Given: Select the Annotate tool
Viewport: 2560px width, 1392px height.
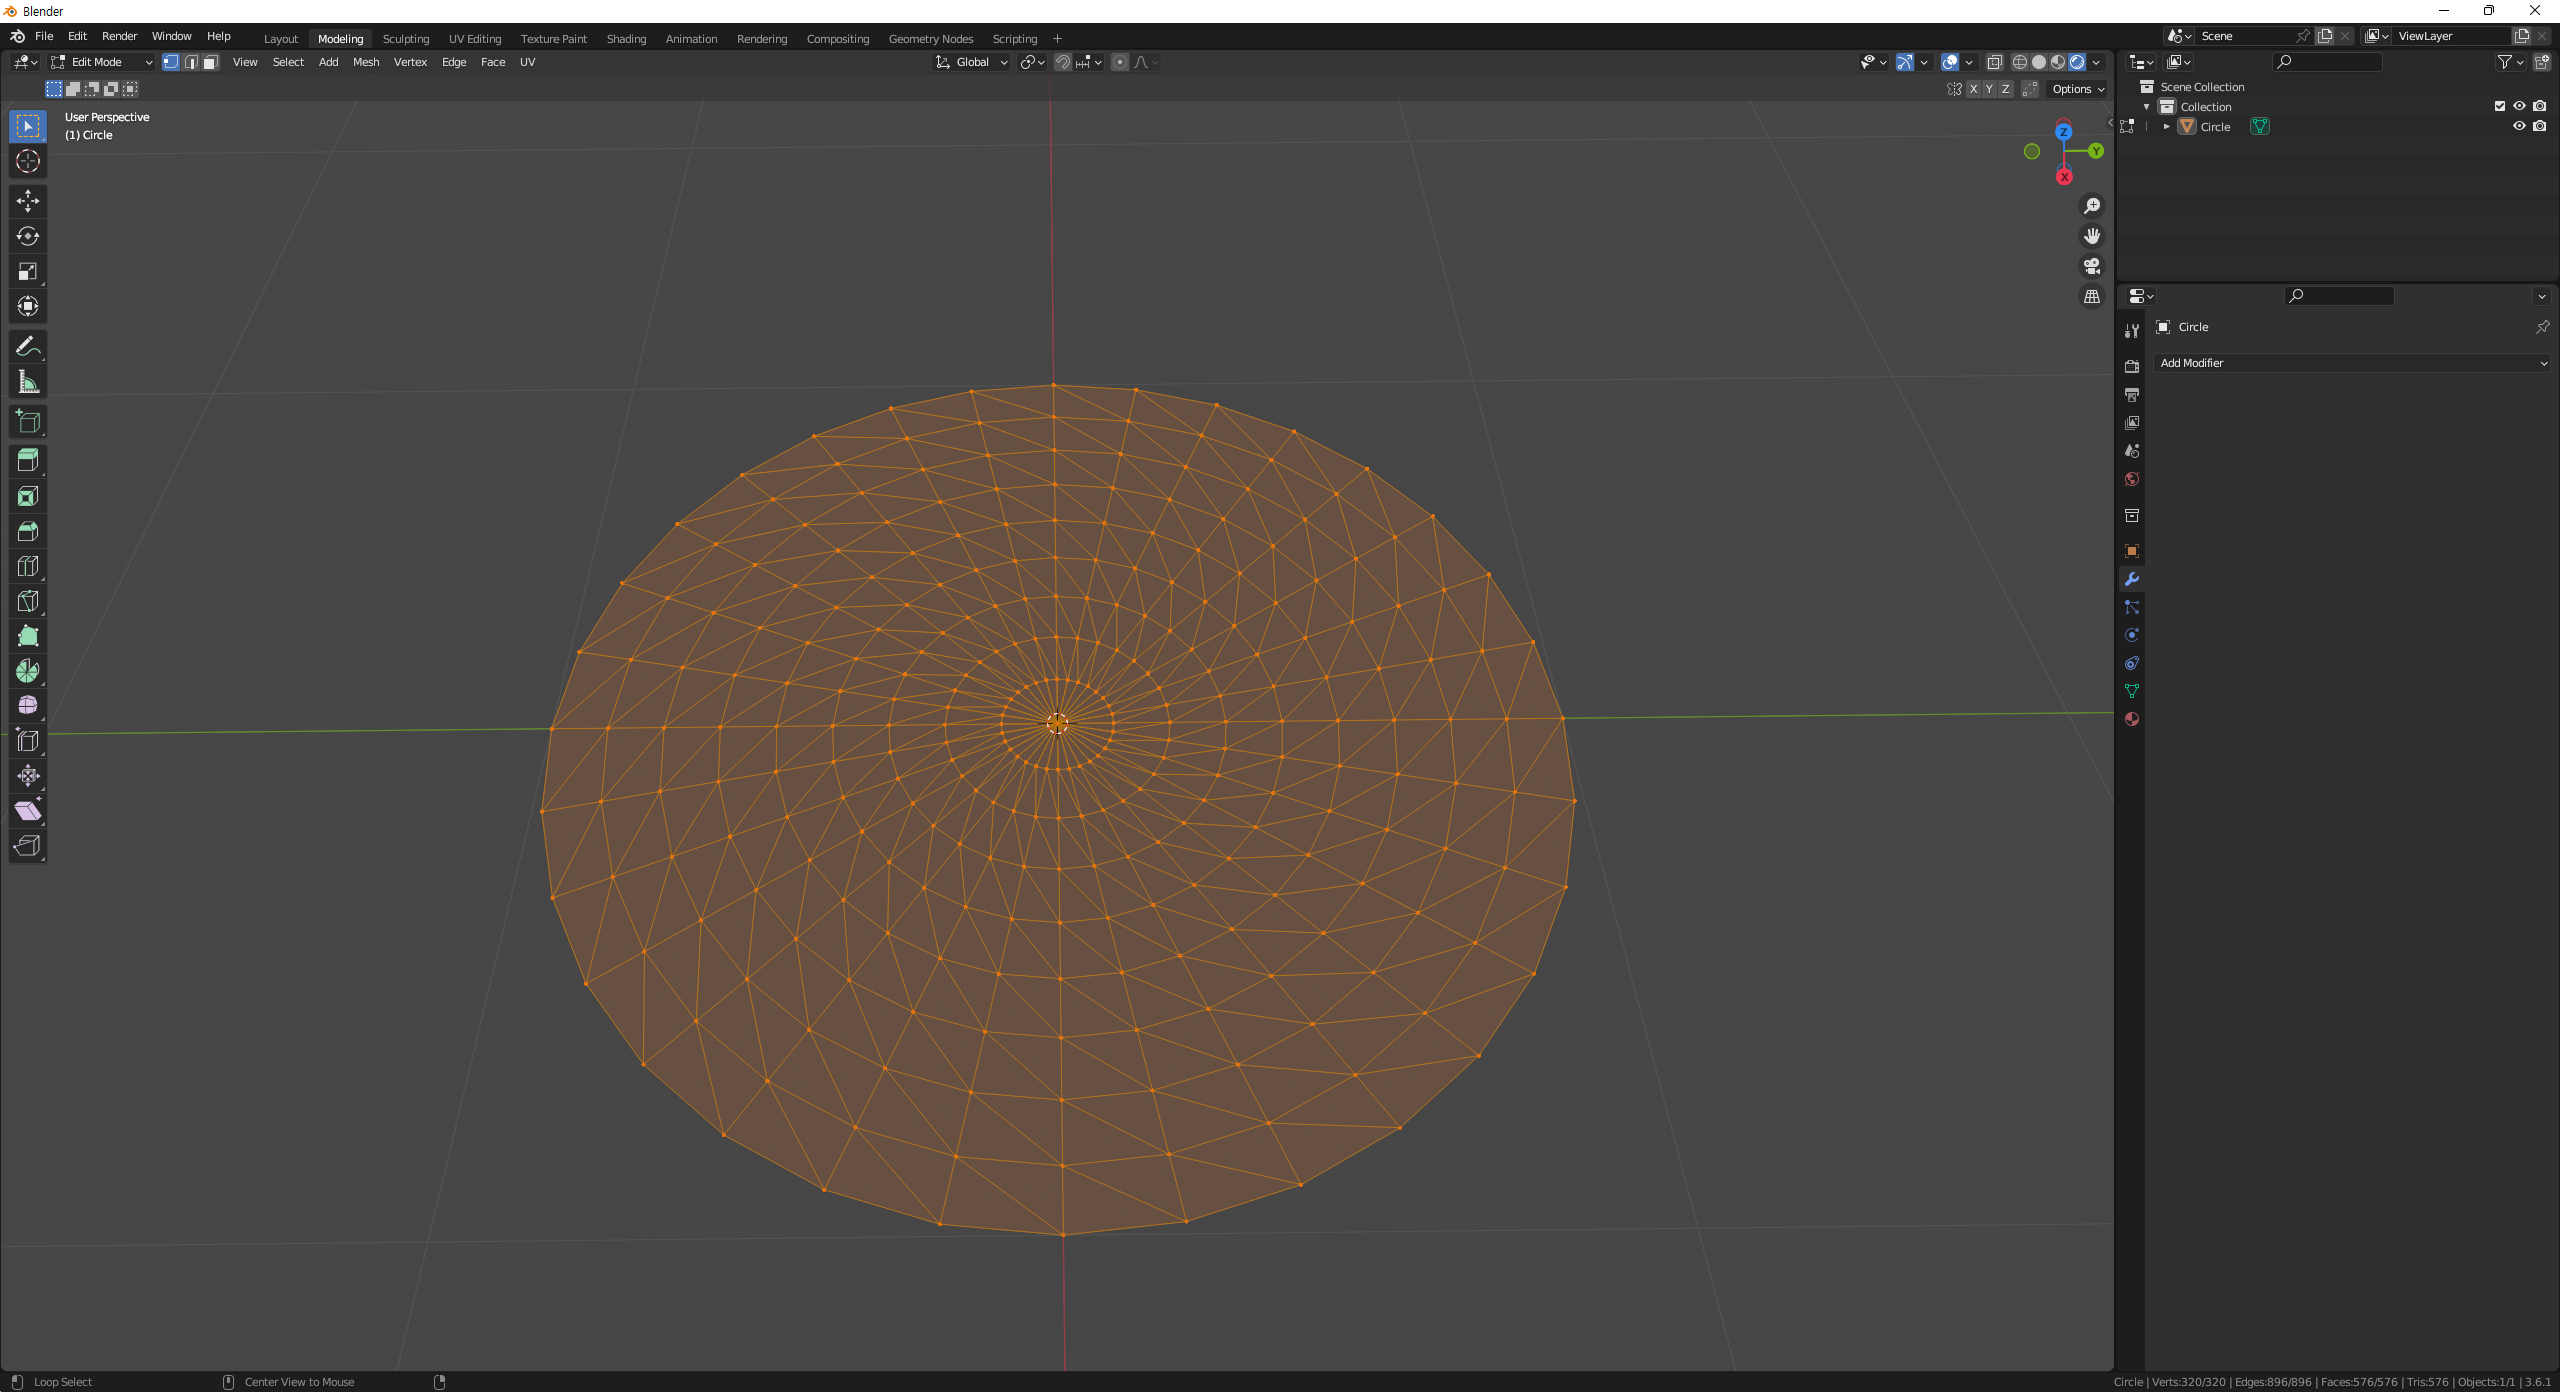Looking at the screenshot, I should [x=28, y=346].
